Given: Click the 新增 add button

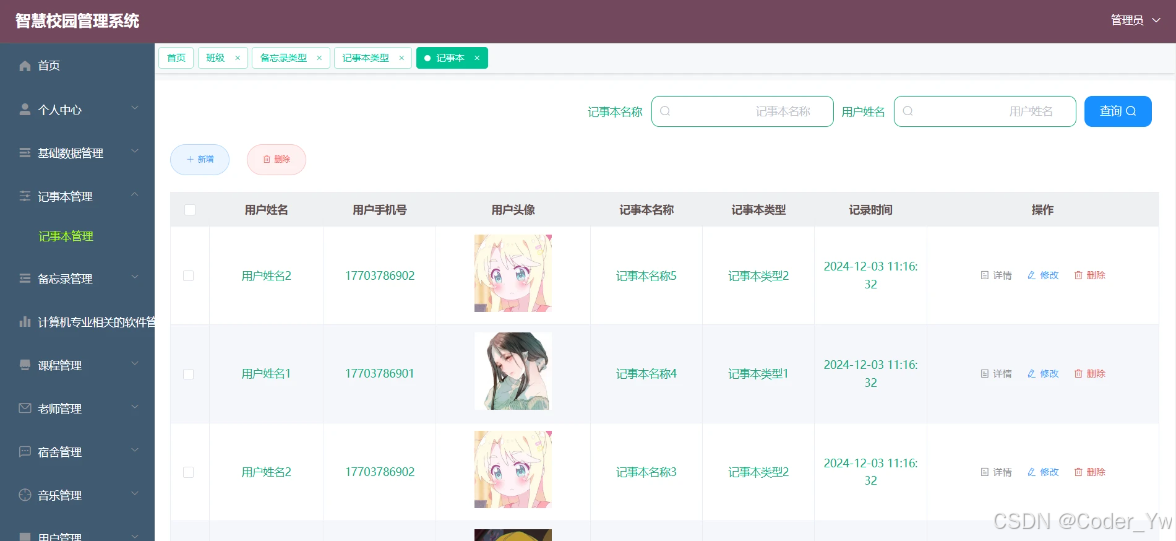Looking at the screenshot, I should [200, 159].
